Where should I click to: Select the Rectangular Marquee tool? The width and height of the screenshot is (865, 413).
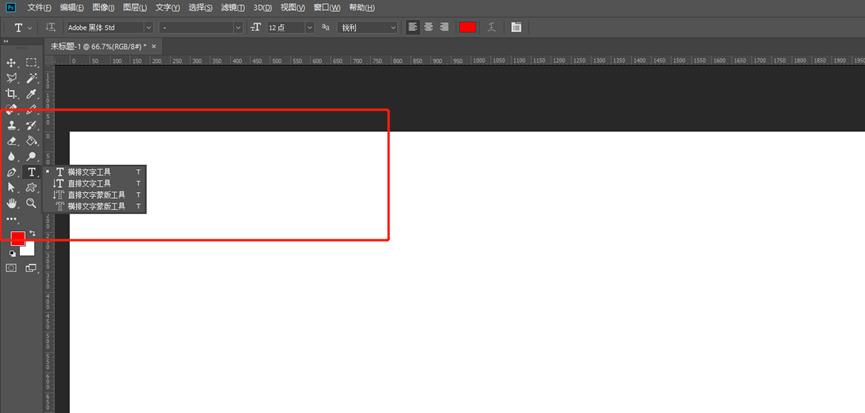32,62
